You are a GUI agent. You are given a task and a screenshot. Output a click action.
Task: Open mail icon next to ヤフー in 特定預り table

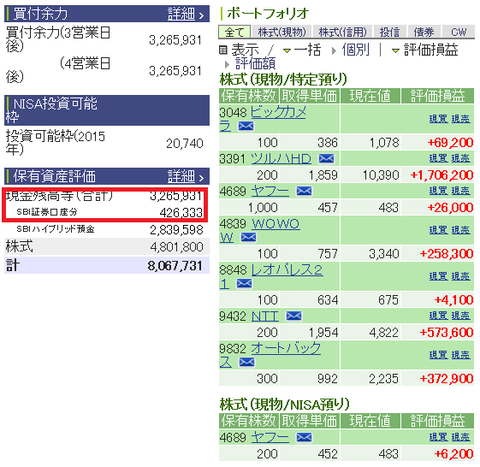coord(304,191)
